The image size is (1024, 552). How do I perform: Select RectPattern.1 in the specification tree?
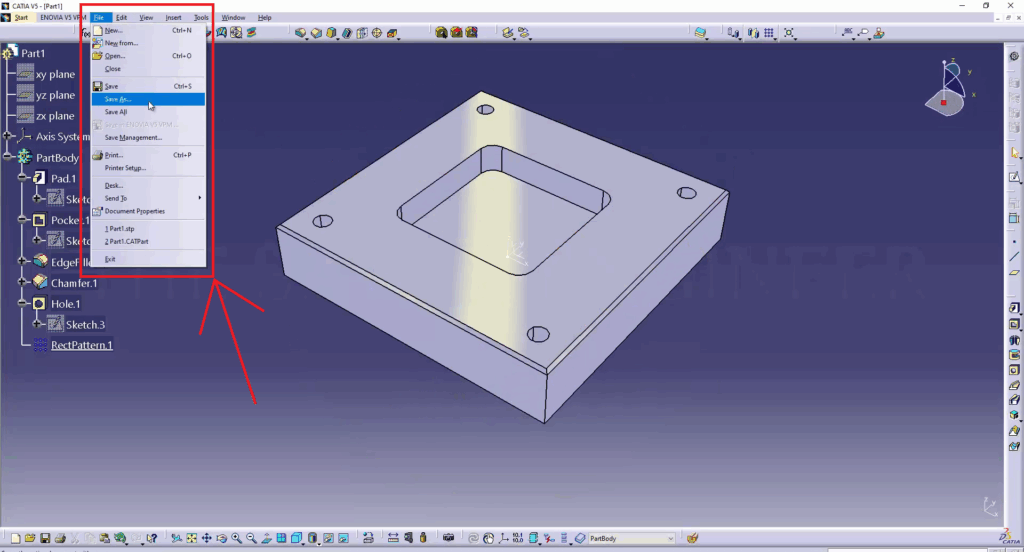(x=82, y=345)
